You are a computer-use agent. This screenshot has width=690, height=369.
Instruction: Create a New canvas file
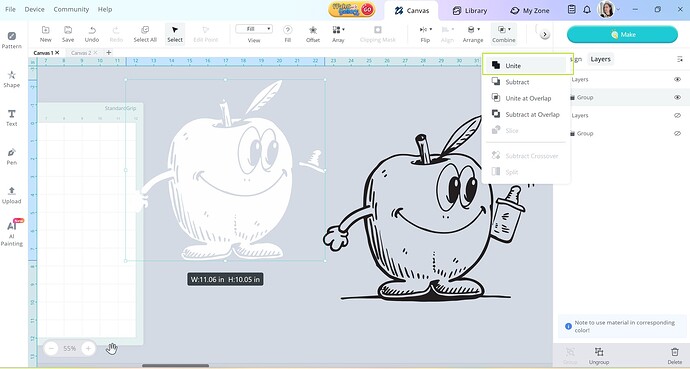point(46,34)
